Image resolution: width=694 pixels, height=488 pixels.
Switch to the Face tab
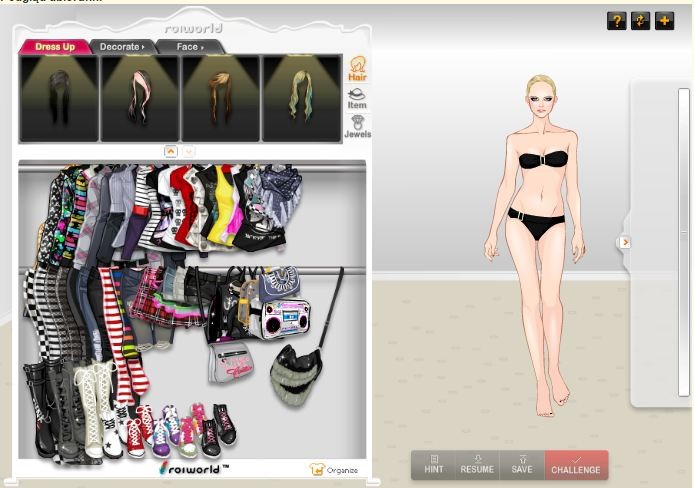pos(189,47)
